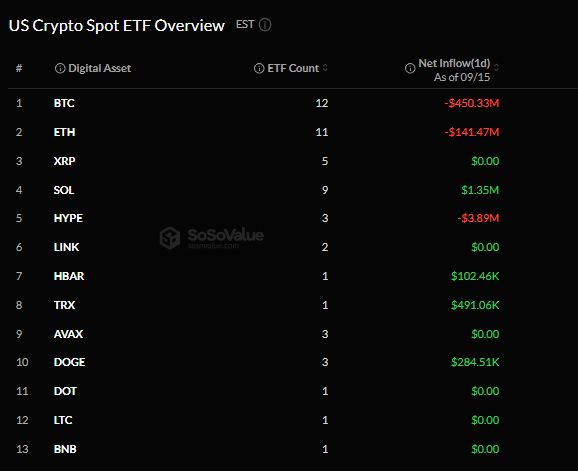The image size is (578, 471).
Task: Click the Digital Asset column header
Action: (100, 68)
